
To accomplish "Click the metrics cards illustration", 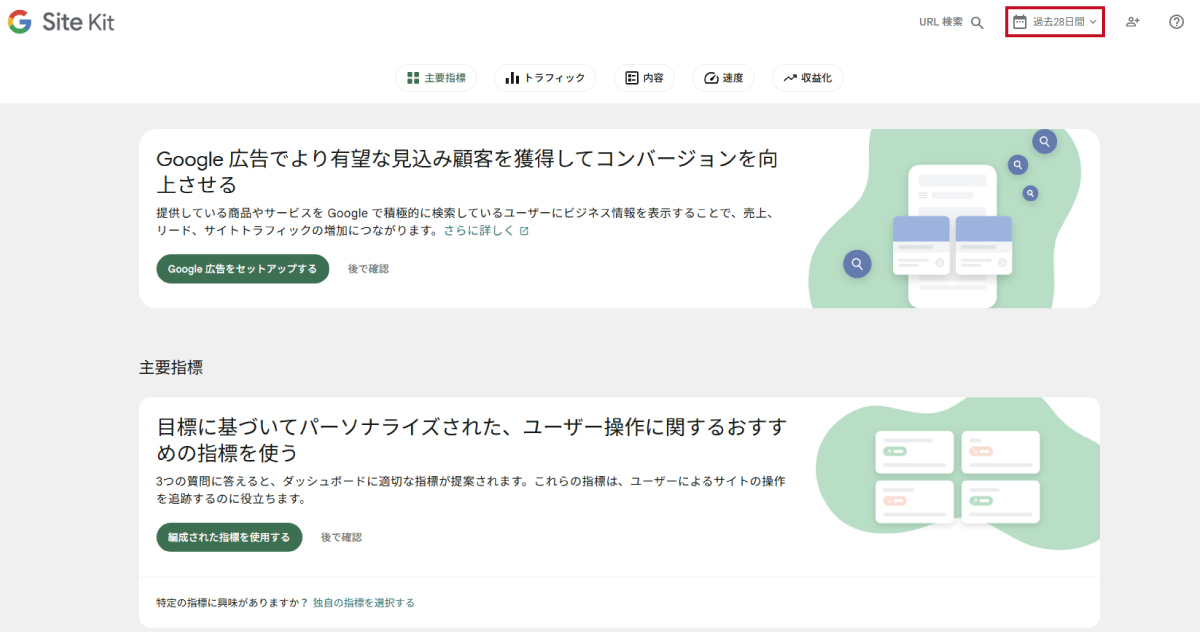I will 957,476.
